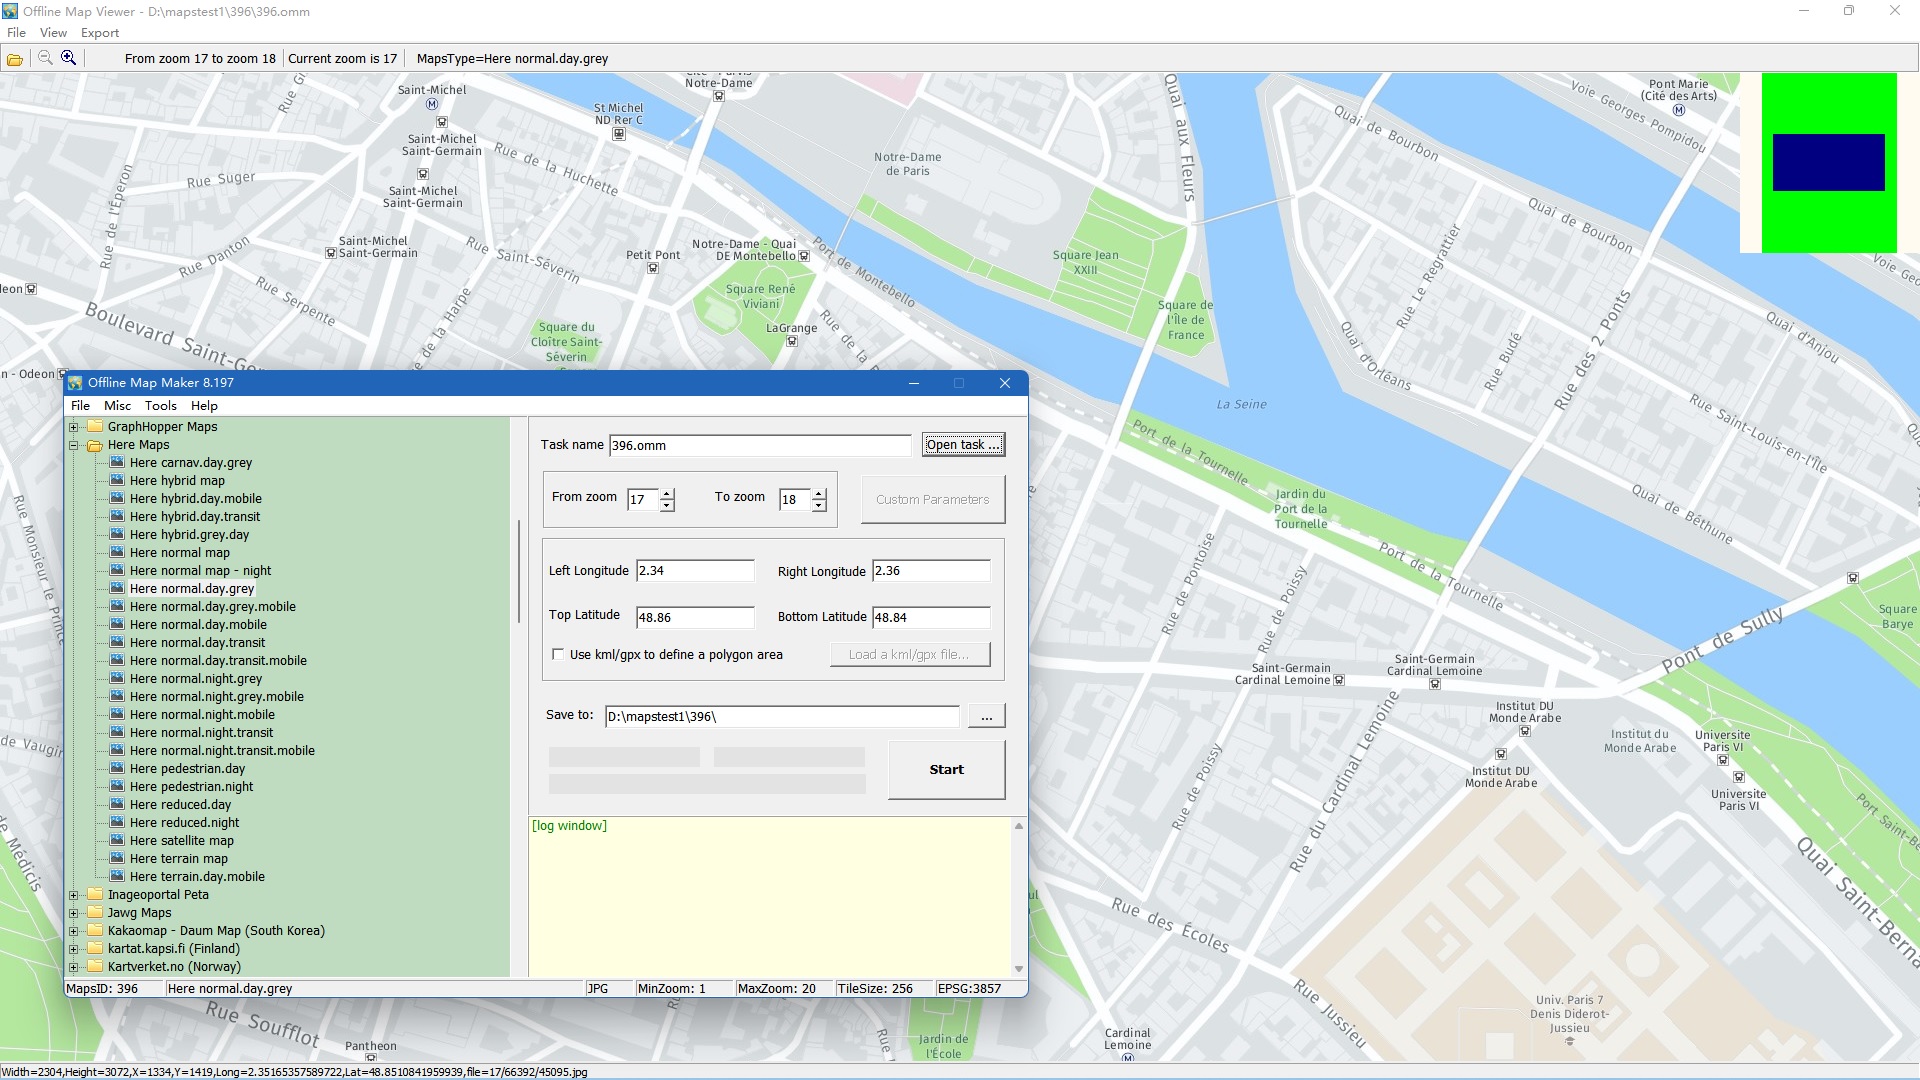The width and height of the screenshot is (1920, 1080).
Task: Click the Offline Map Maker title bar icon
Action: (75, 382)
